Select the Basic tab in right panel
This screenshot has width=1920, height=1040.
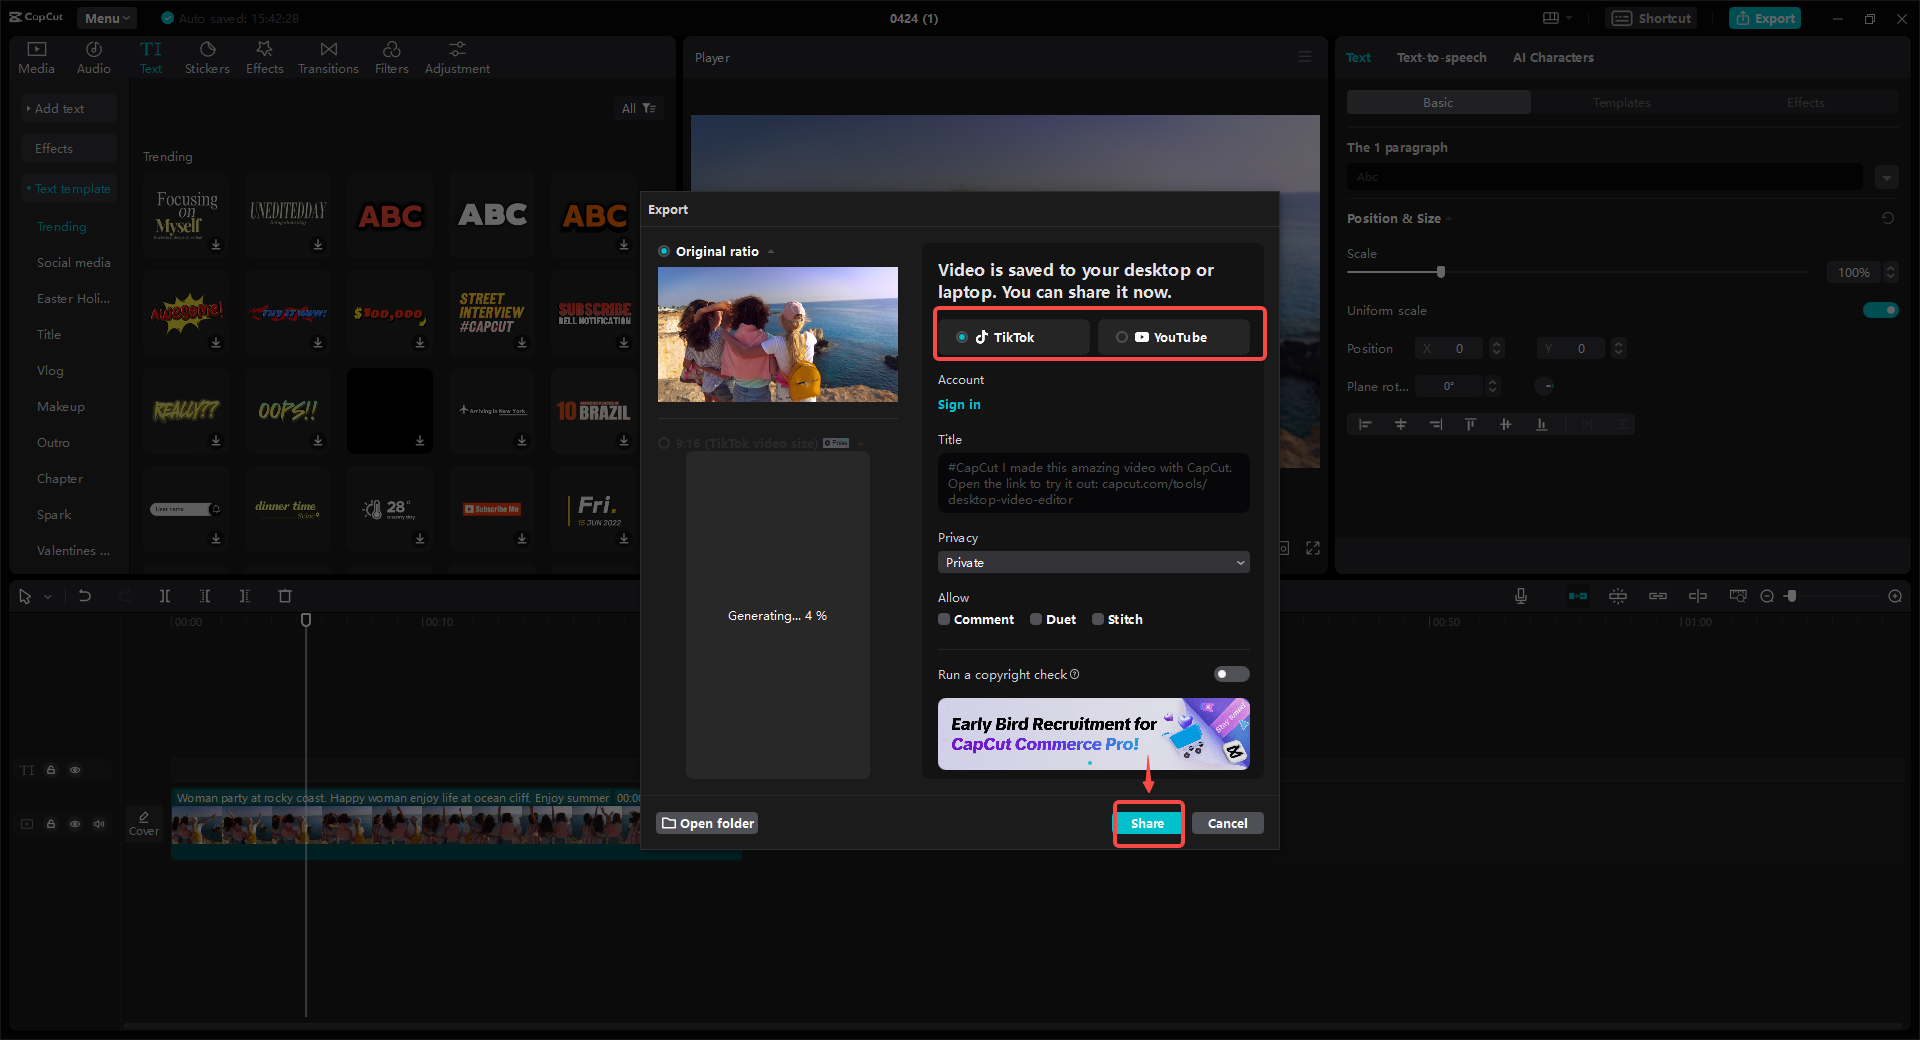[1438, 102]
